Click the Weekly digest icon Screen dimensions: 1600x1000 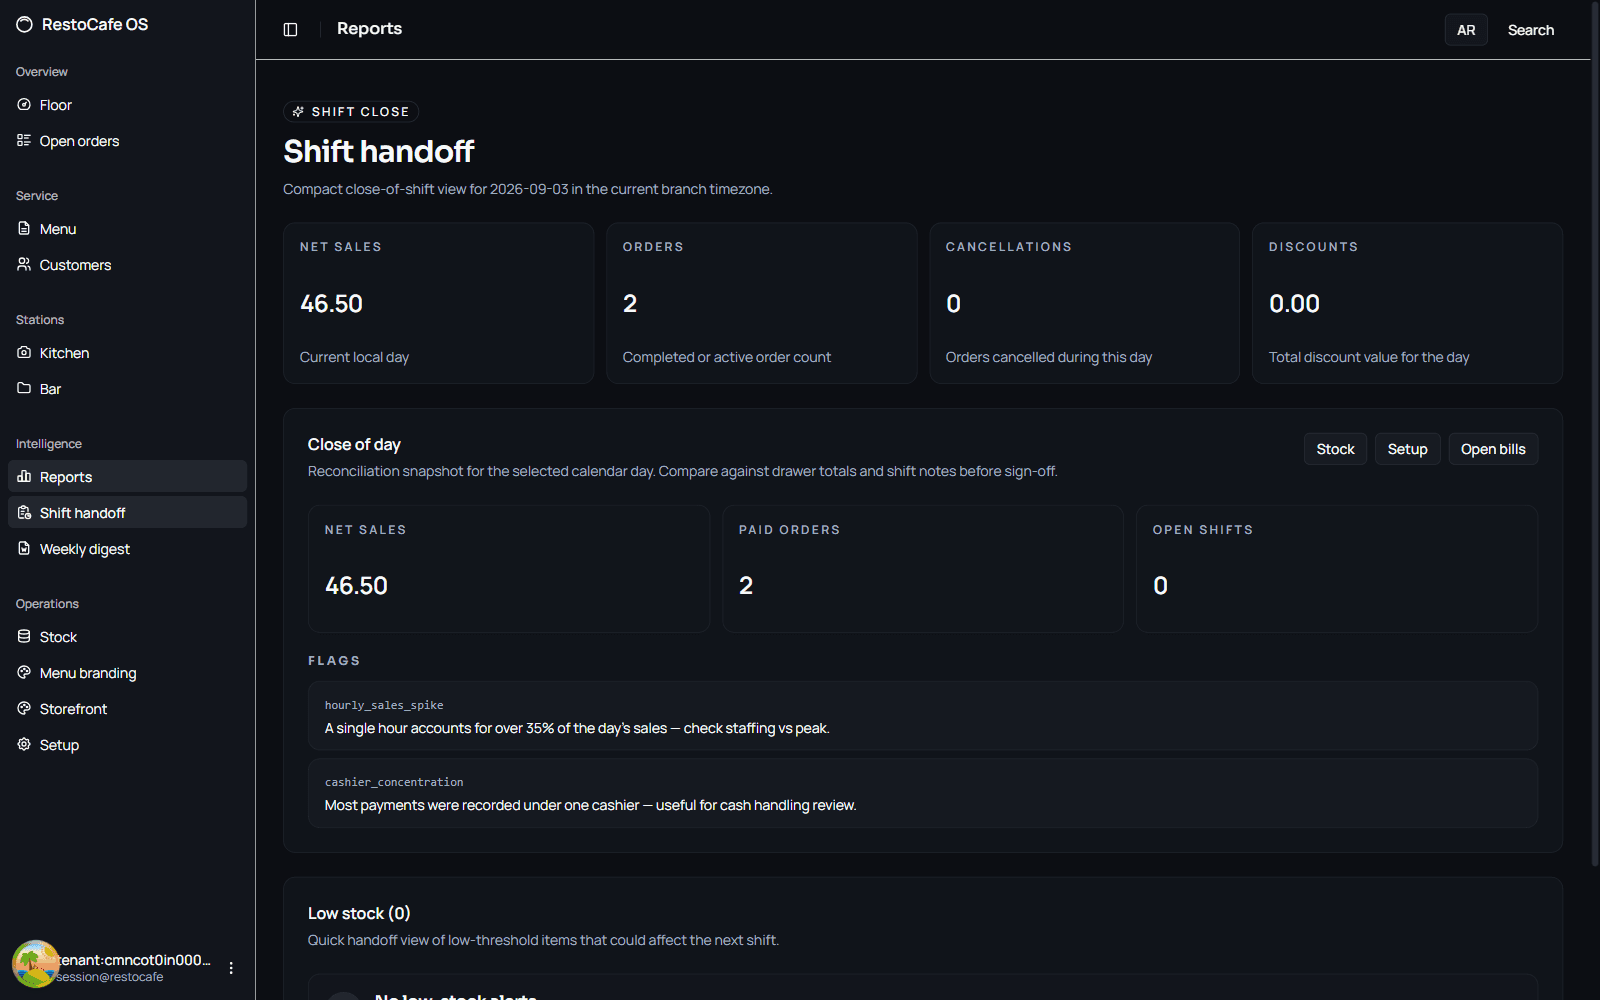(x=24, y=548)
